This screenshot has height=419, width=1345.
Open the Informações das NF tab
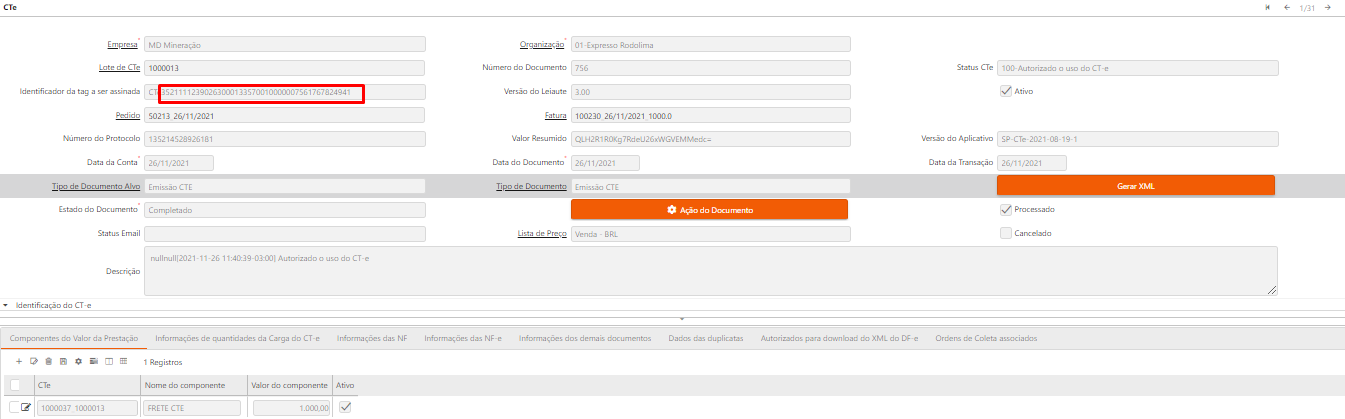coord(372,338)
